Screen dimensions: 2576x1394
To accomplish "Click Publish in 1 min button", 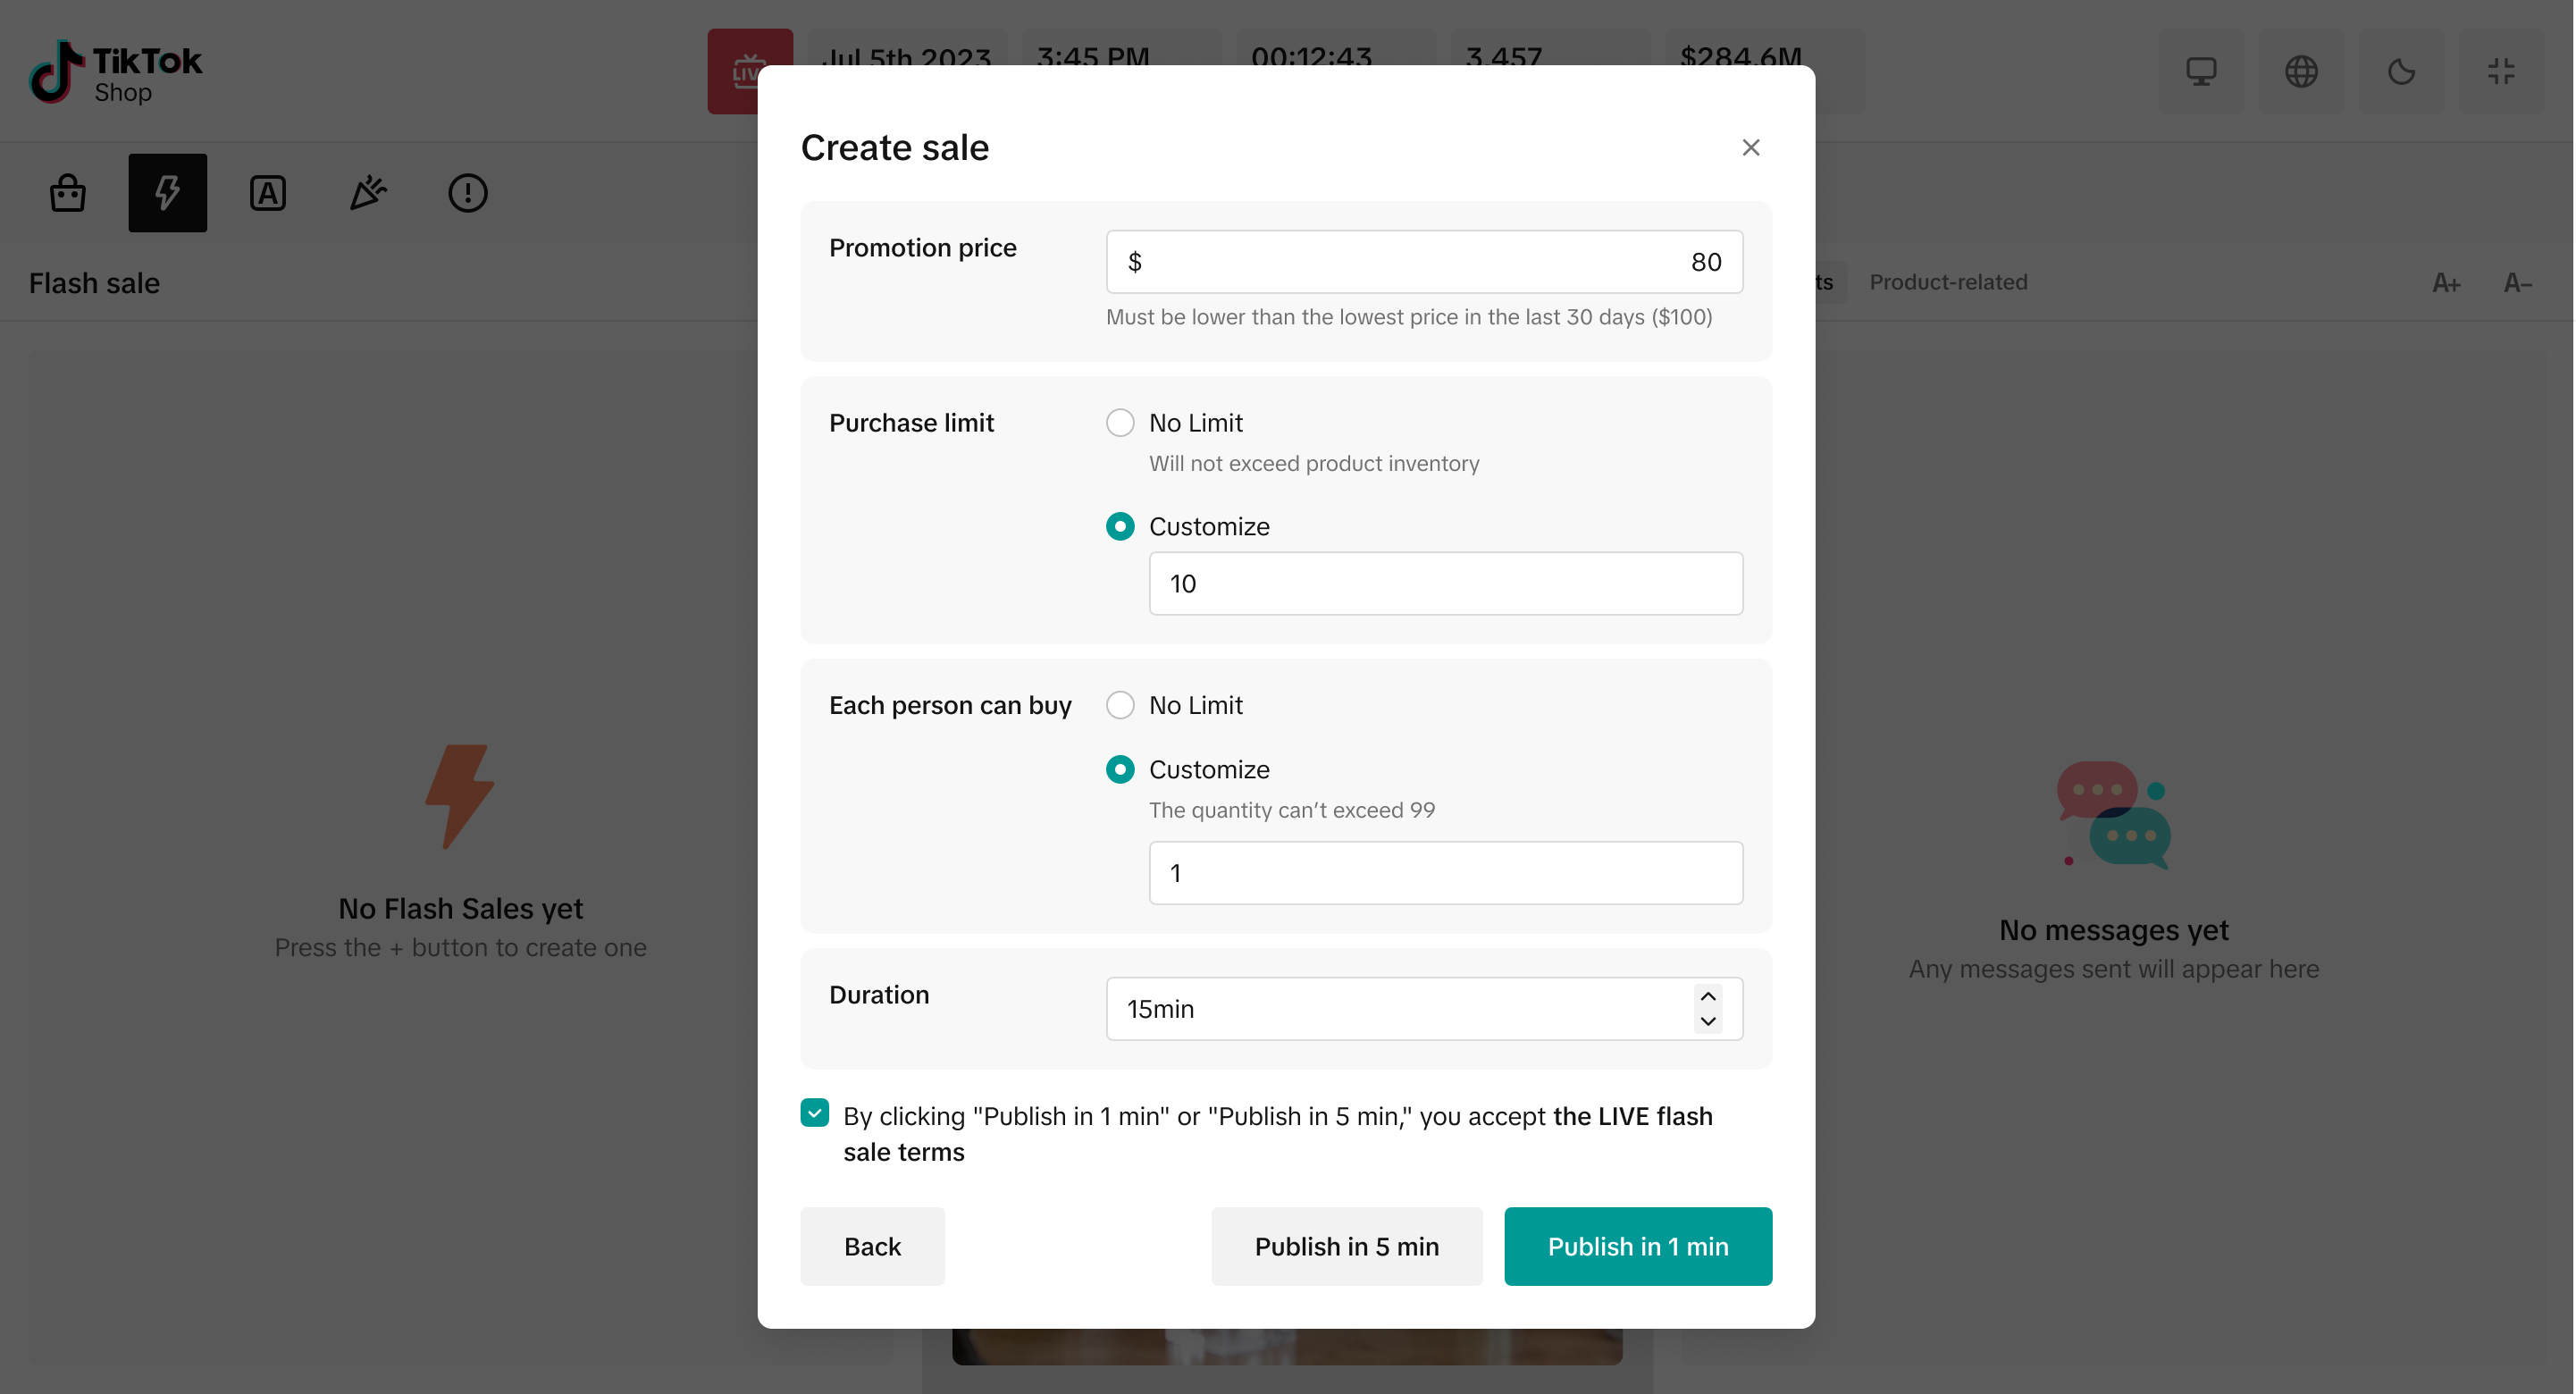I will 1638,1246.
